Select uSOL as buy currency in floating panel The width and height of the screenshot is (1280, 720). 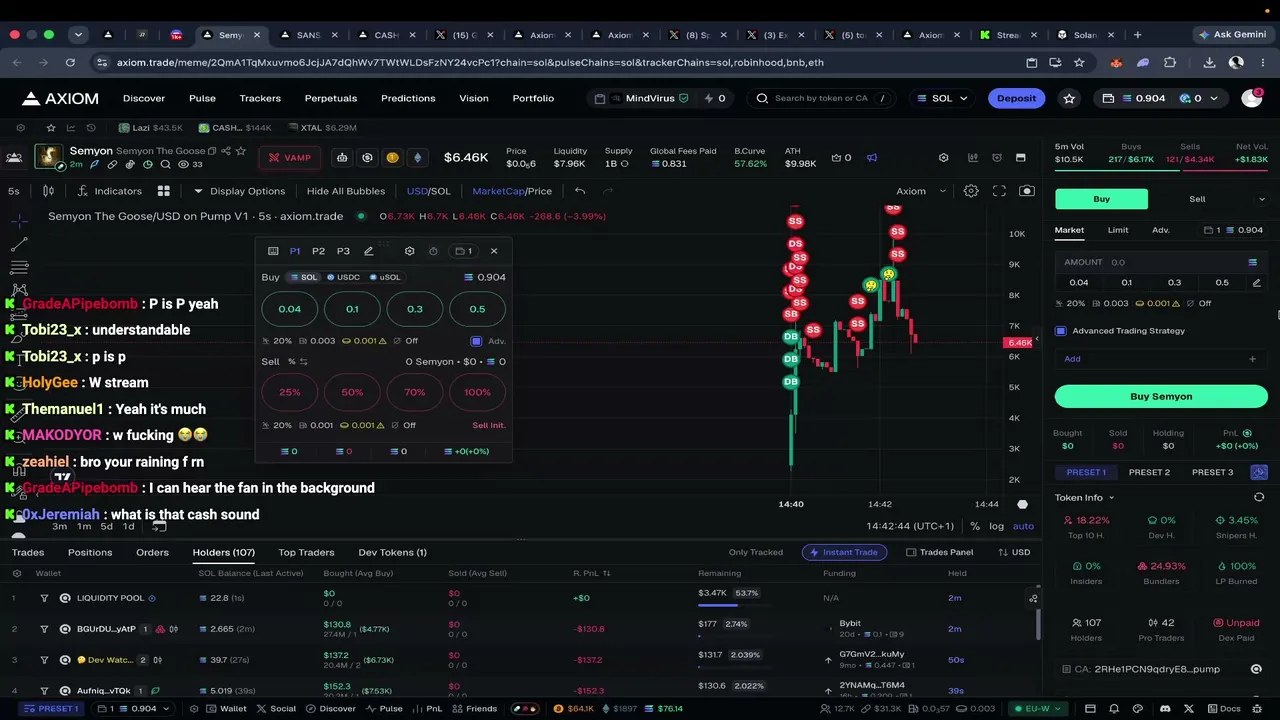385,277
